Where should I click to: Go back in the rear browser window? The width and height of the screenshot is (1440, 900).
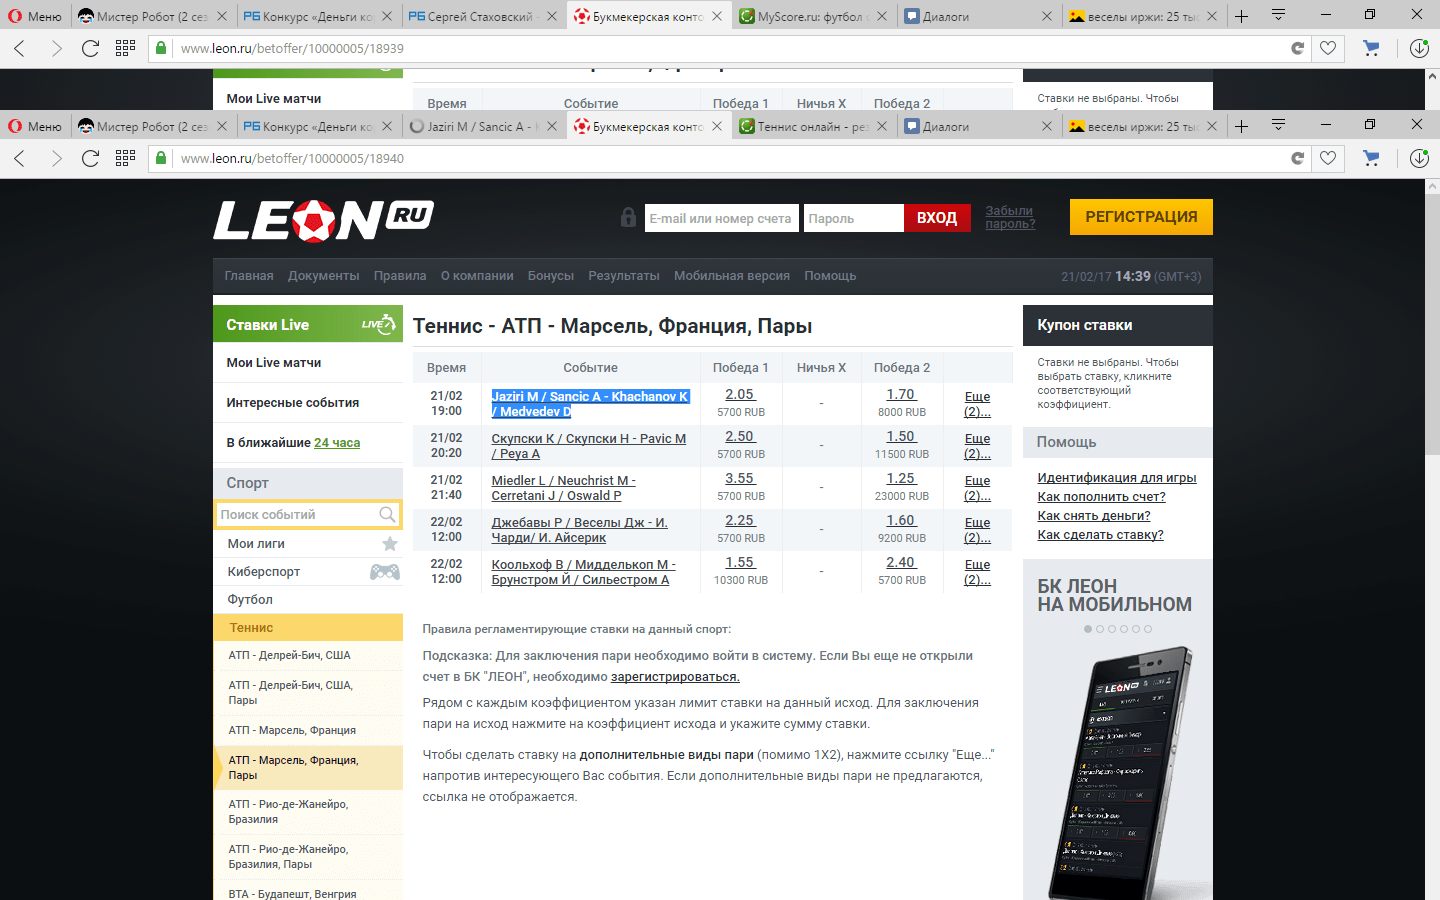(x=20, y=48)
